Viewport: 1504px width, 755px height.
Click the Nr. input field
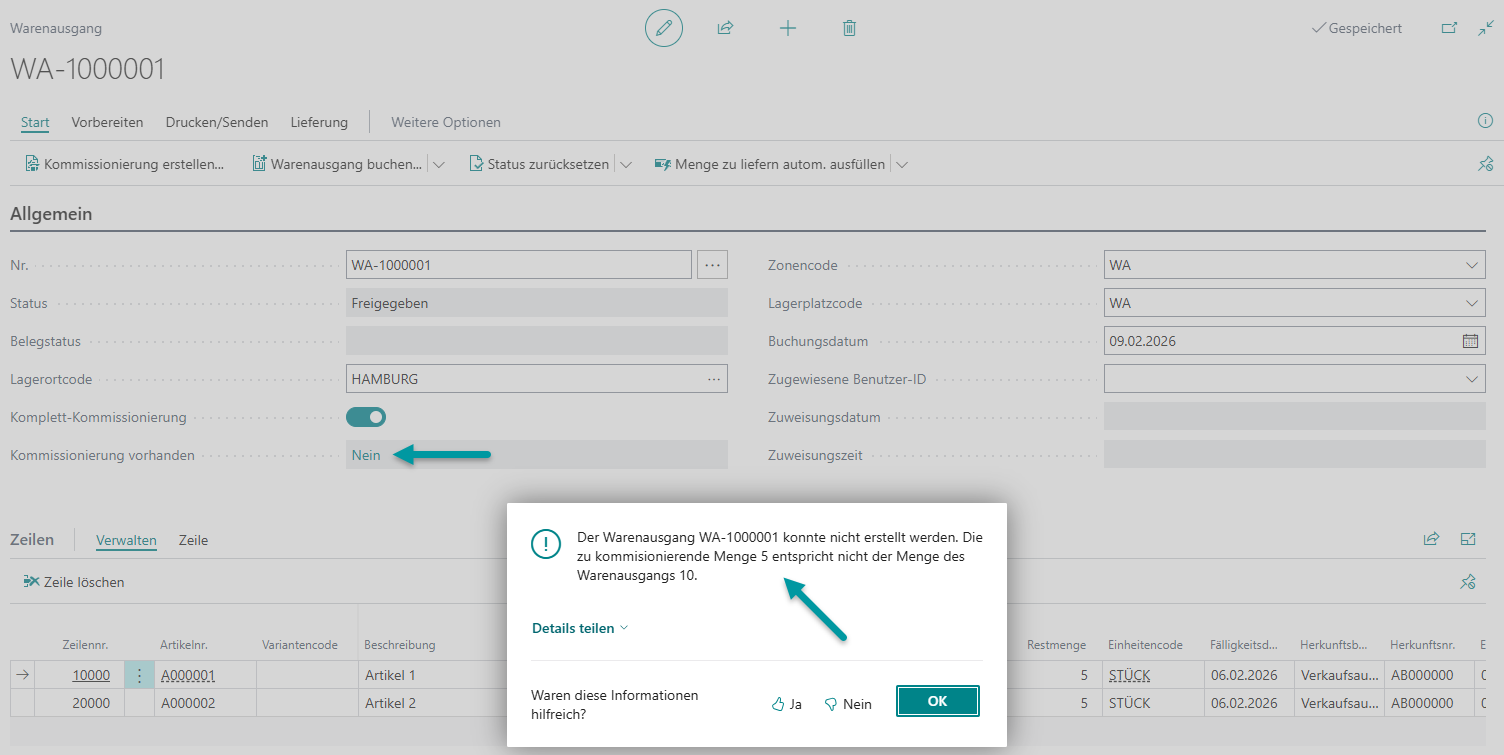pyautogui.click(x=518, y=265)
